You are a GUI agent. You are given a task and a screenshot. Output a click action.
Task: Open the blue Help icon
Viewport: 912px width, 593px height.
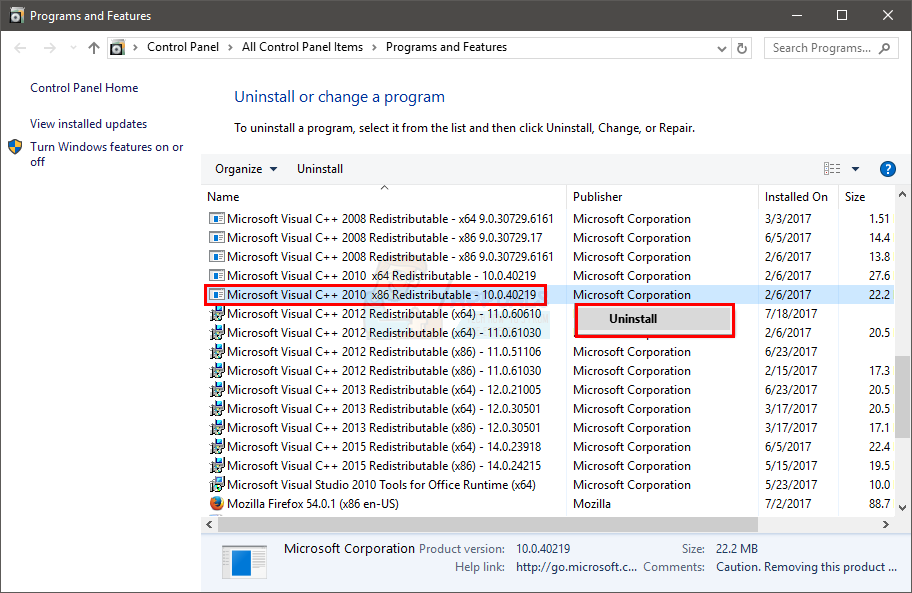tap(888, 169)
